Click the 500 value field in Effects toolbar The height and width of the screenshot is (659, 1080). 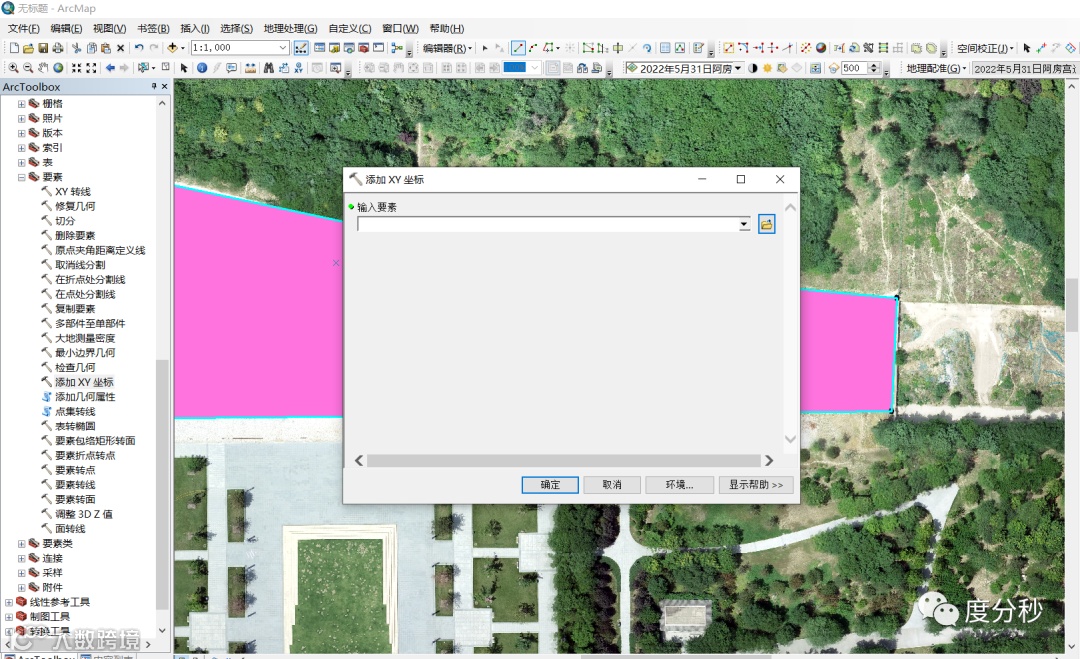[x=854, y=68]
